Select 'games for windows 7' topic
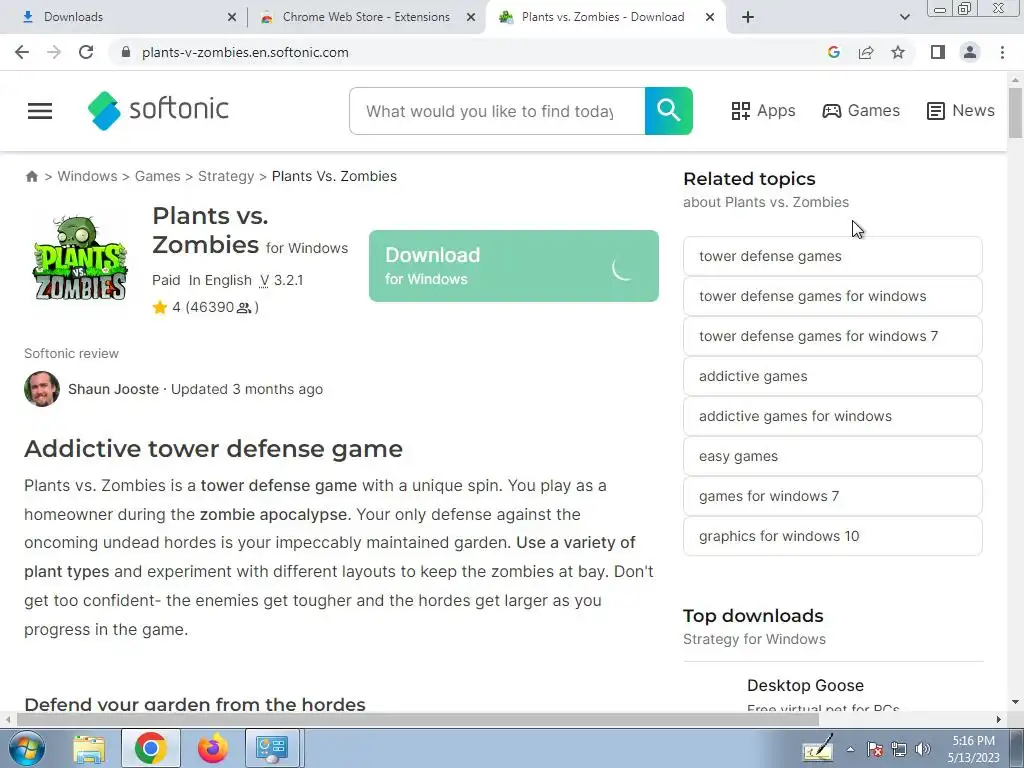 pos(833,496)
